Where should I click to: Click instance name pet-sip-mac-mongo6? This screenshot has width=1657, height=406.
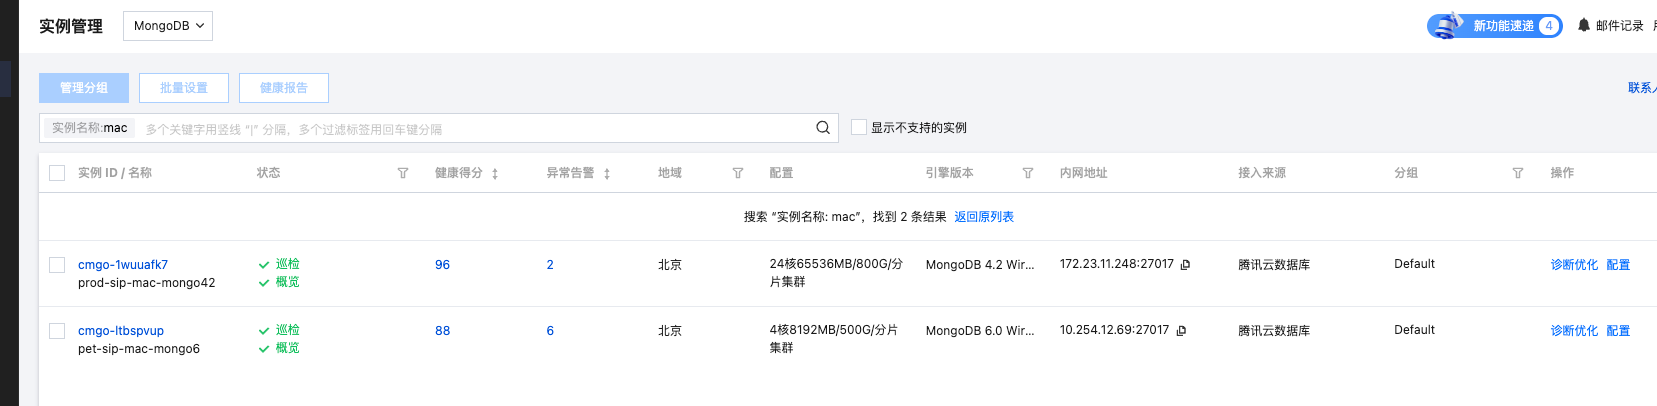(139, 349)
